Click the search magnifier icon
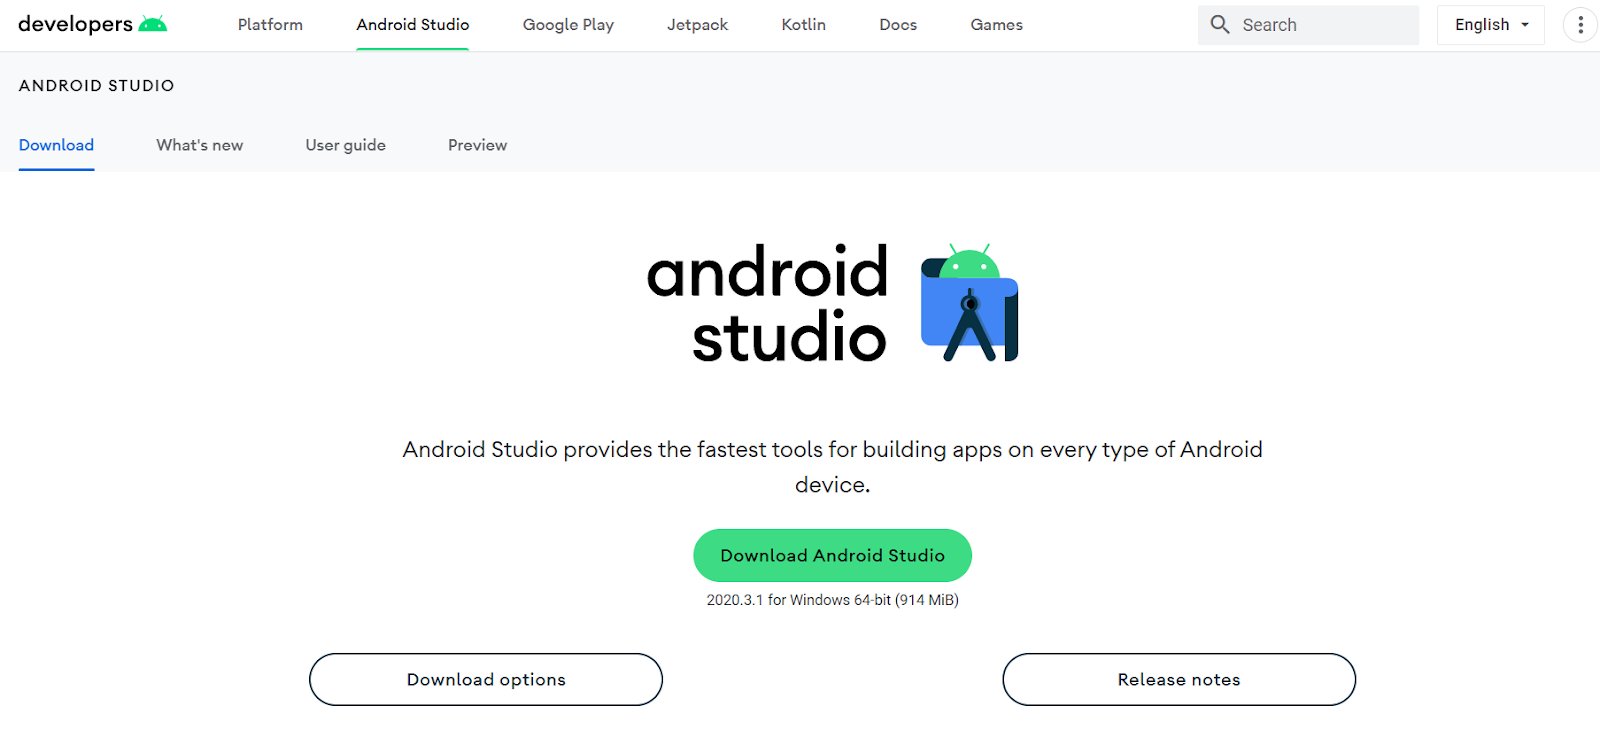Viewport: 1600px width, 745px height. click(x=1219, y=24)
